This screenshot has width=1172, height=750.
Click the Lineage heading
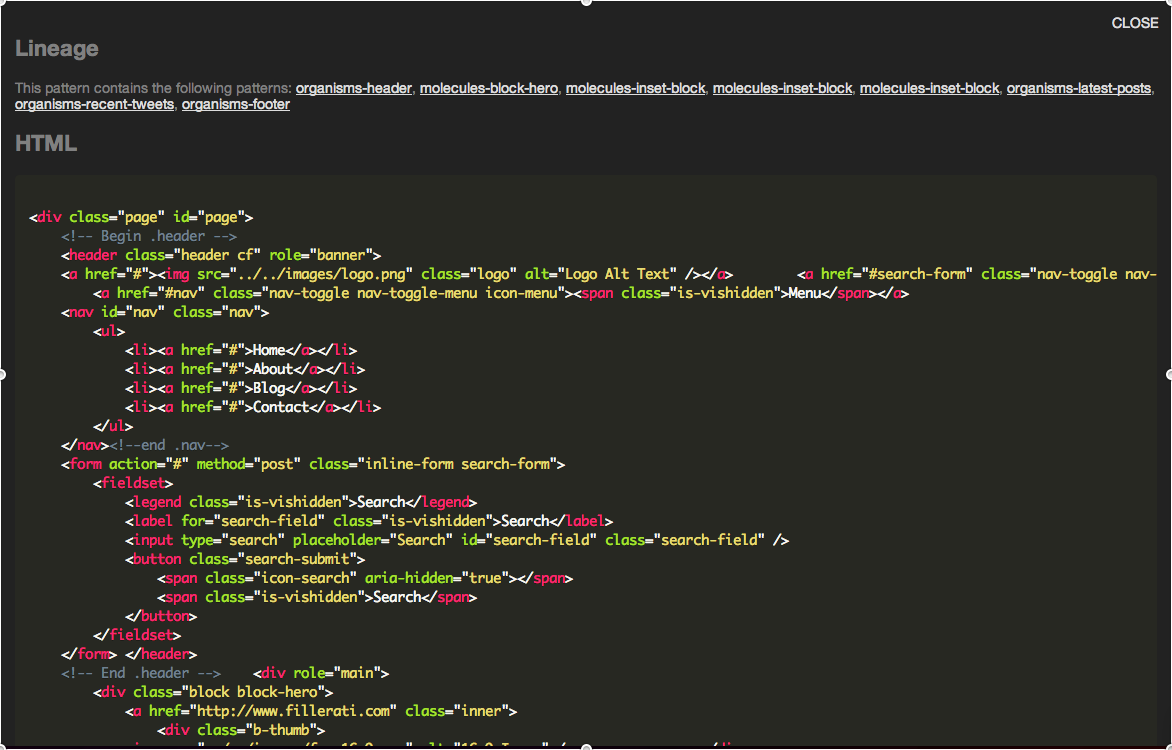click(x=57, y=49)
